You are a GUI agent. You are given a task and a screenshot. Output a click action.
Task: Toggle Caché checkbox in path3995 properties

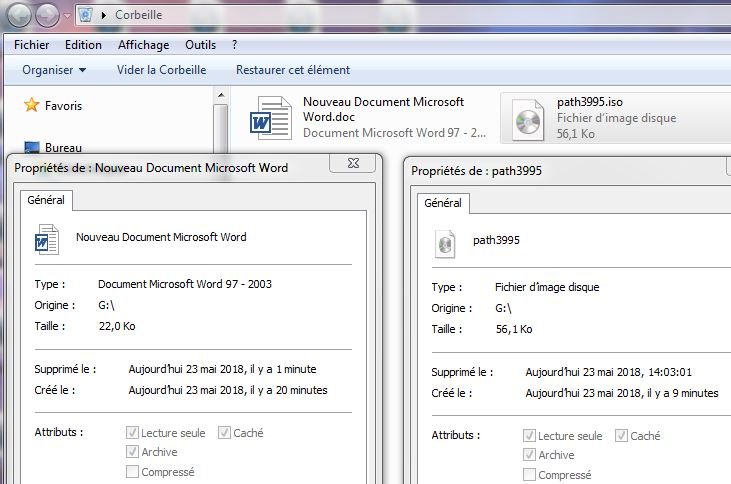point(621,436)
